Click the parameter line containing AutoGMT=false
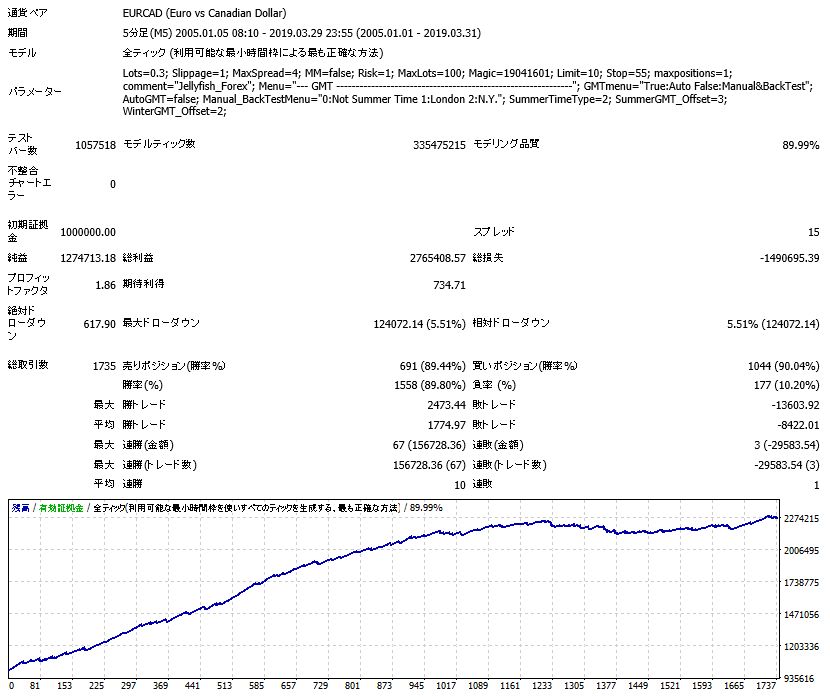The height and width of the screenshot is (697, 830). (x=425, y=98)
